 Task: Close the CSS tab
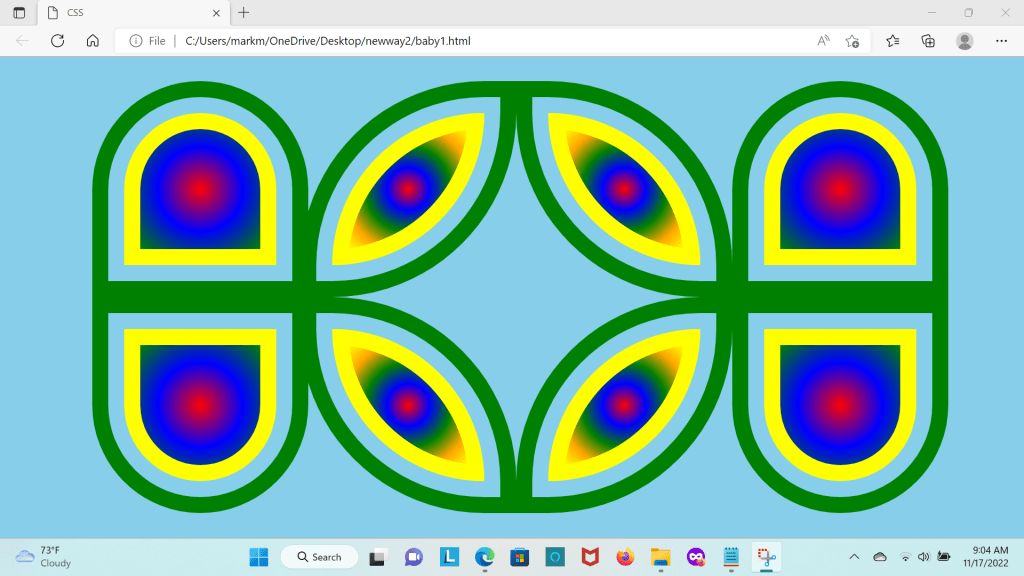[x=215, y=13]
